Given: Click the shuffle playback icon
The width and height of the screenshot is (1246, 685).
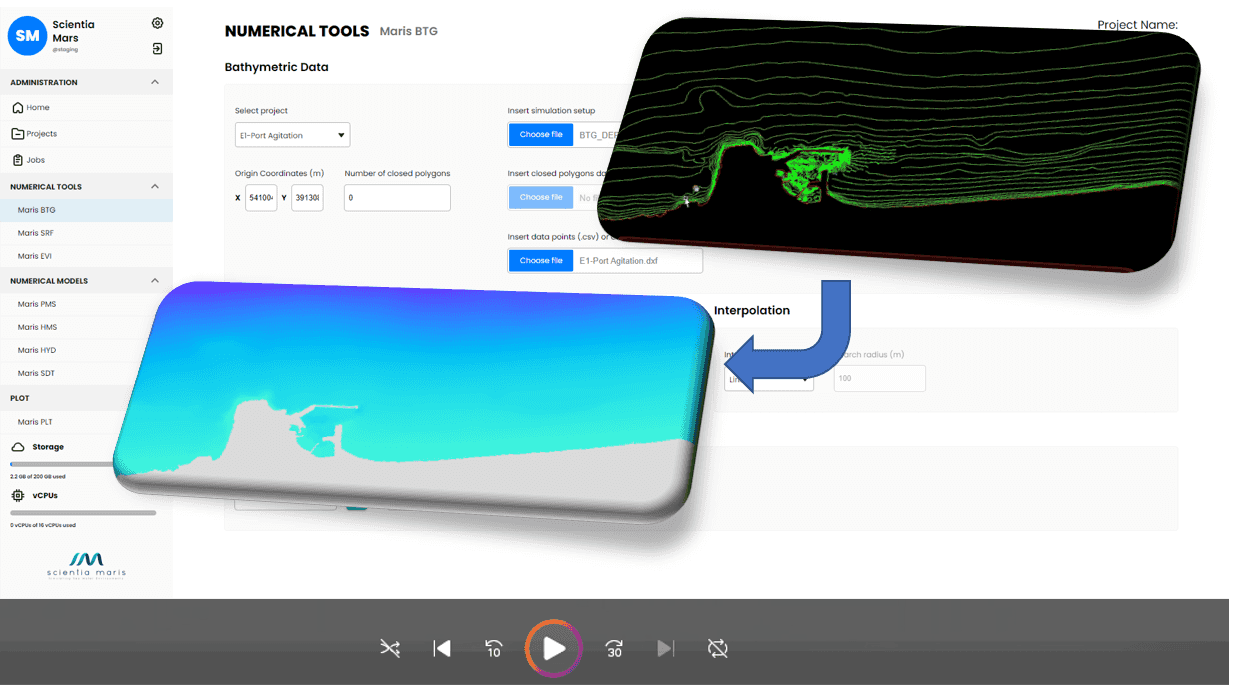Looking at the screenshot, I should click(390, 649).
